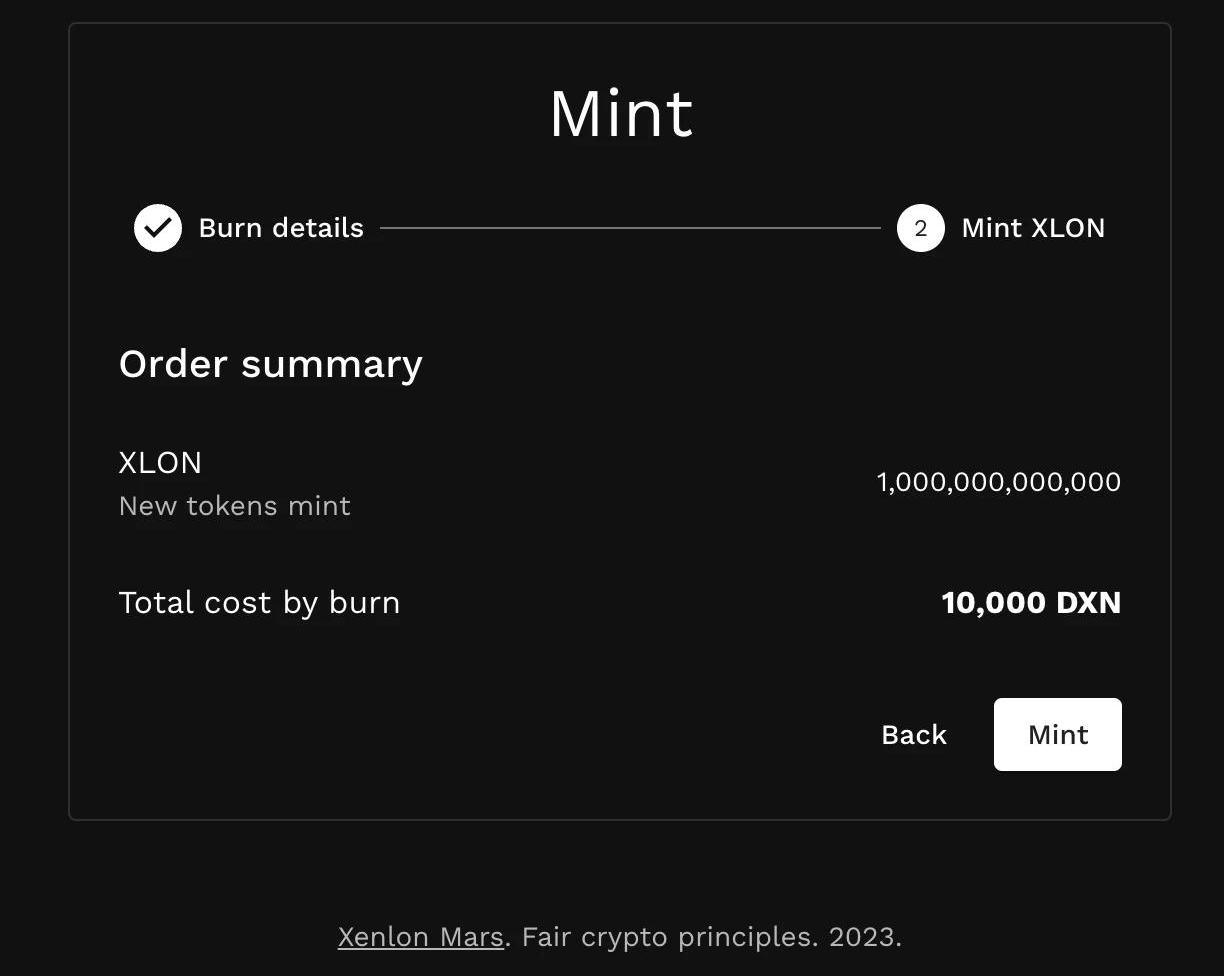Go to the Burn details step label

pos(281,228)
